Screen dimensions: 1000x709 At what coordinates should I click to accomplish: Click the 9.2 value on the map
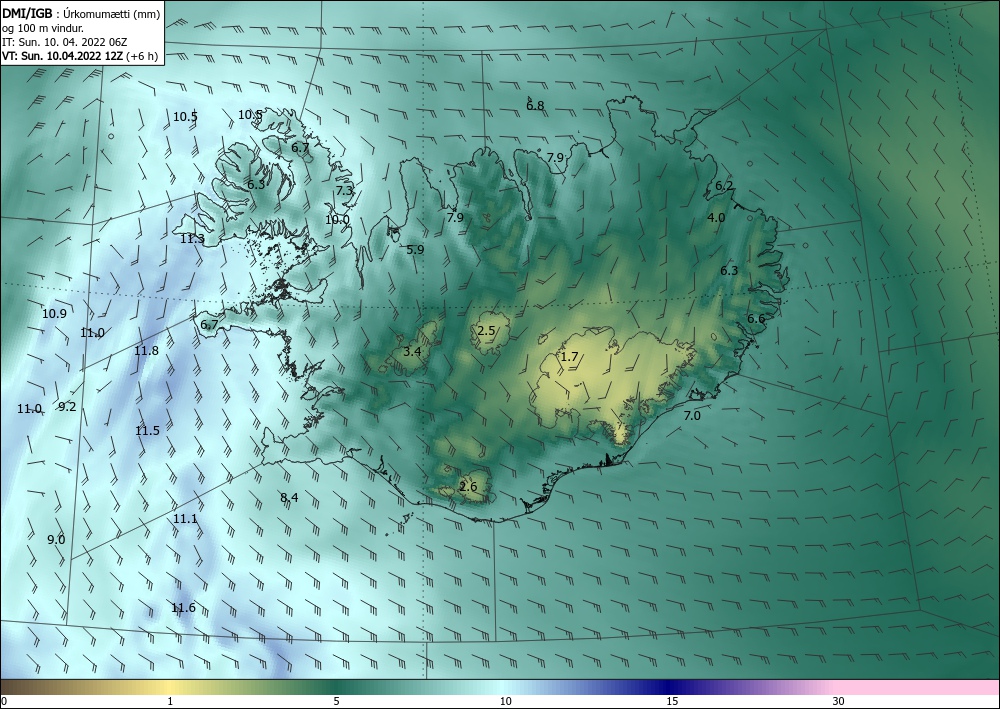(67, 407)
